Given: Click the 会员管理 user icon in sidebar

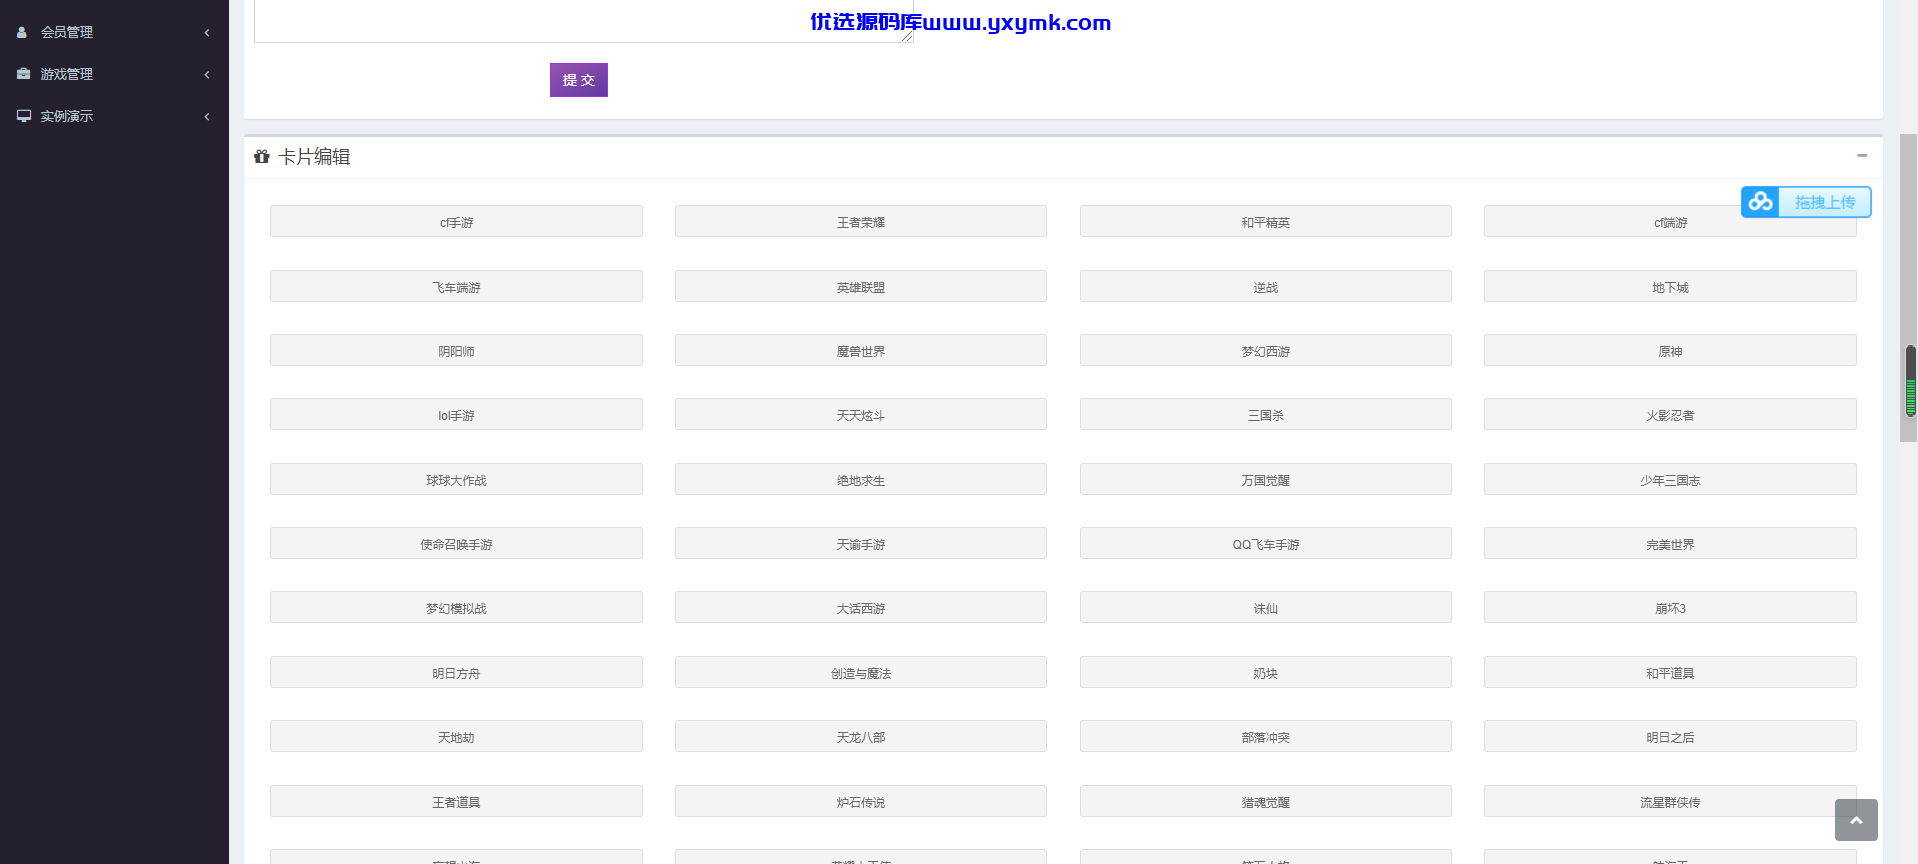Looking at the screenshot, I should [22, 32].
